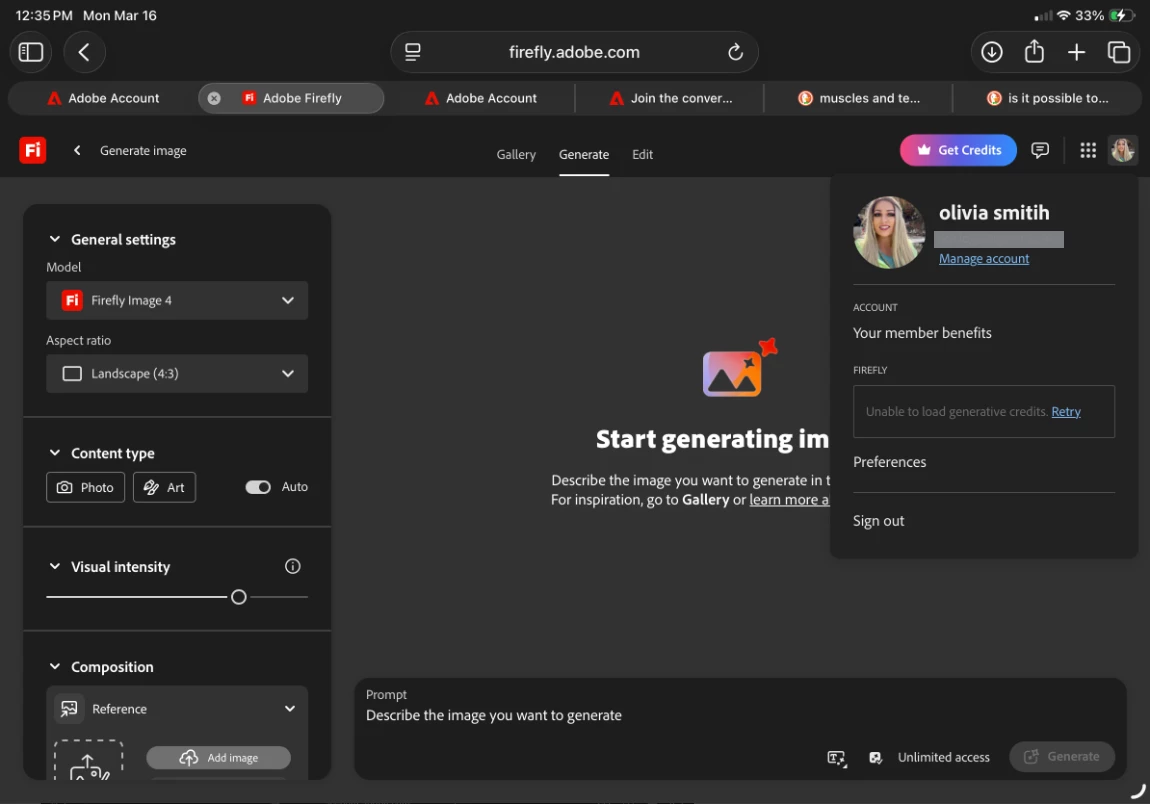The image size is (1150, 804).
Task: Reload the firefly.adobe.com page
Action: 735,52
